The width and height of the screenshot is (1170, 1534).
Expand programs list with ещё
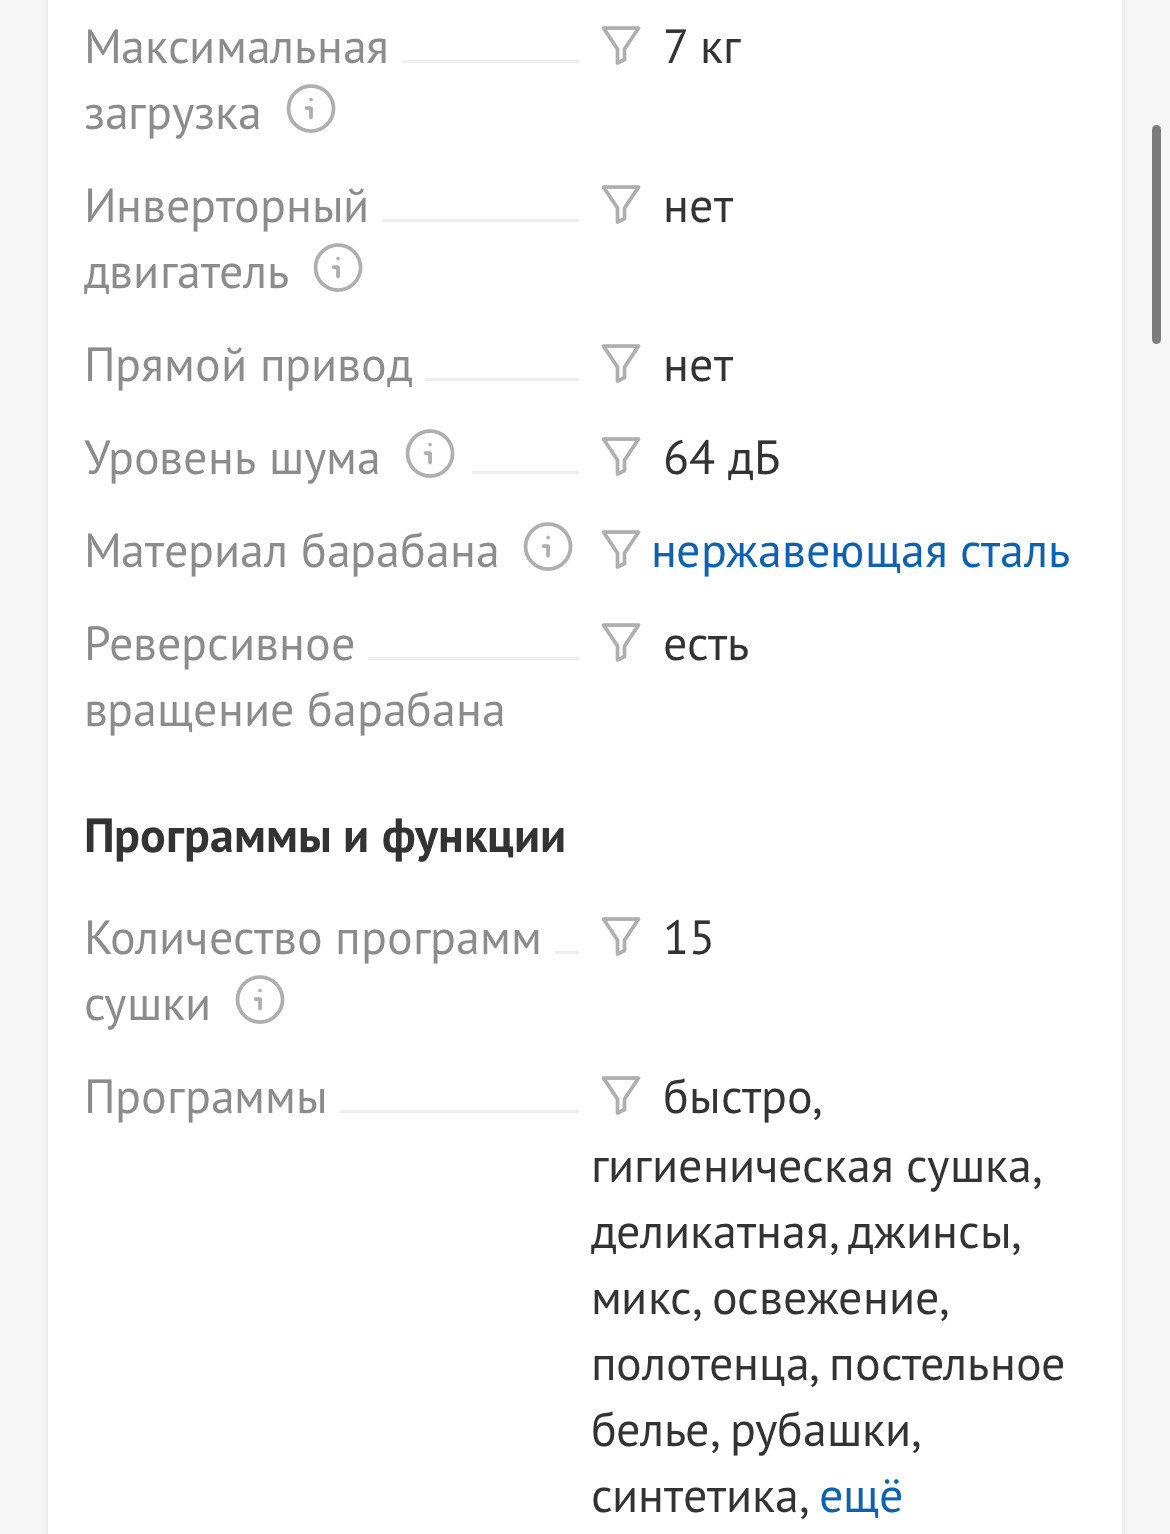click(861, 1497)
